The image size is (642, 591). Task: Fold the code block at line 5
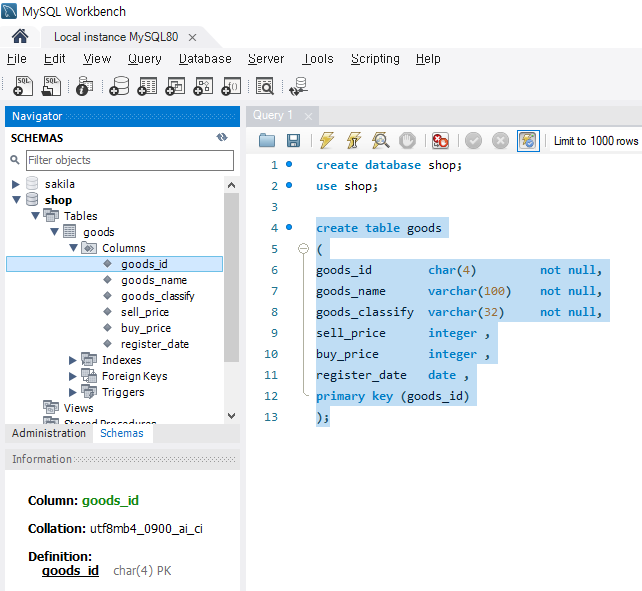[303, 249]
